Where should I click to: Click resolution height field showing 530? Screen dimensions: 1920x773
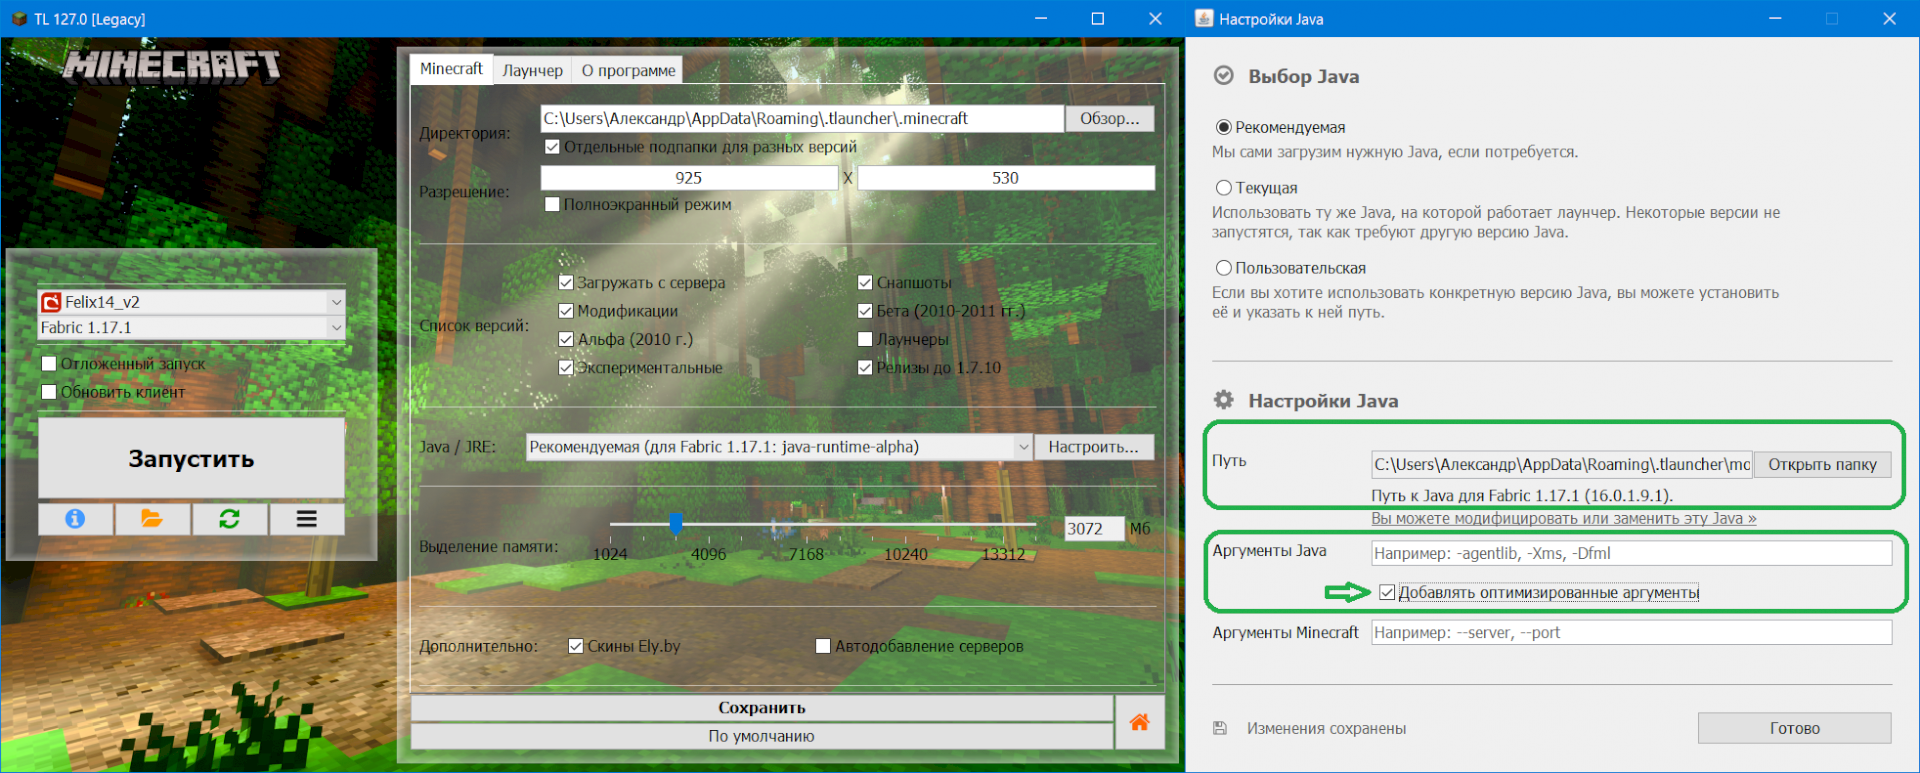click(x=1006, y=178)
